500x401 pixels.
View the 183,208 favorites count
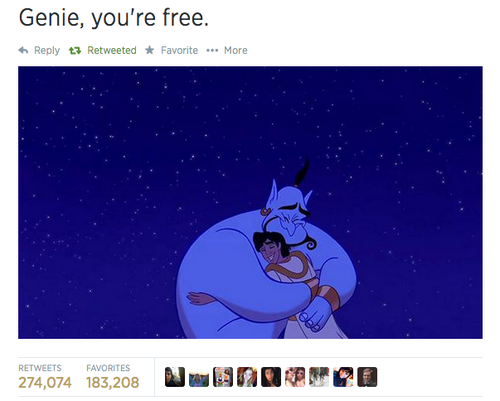click(x=113, y=382)
